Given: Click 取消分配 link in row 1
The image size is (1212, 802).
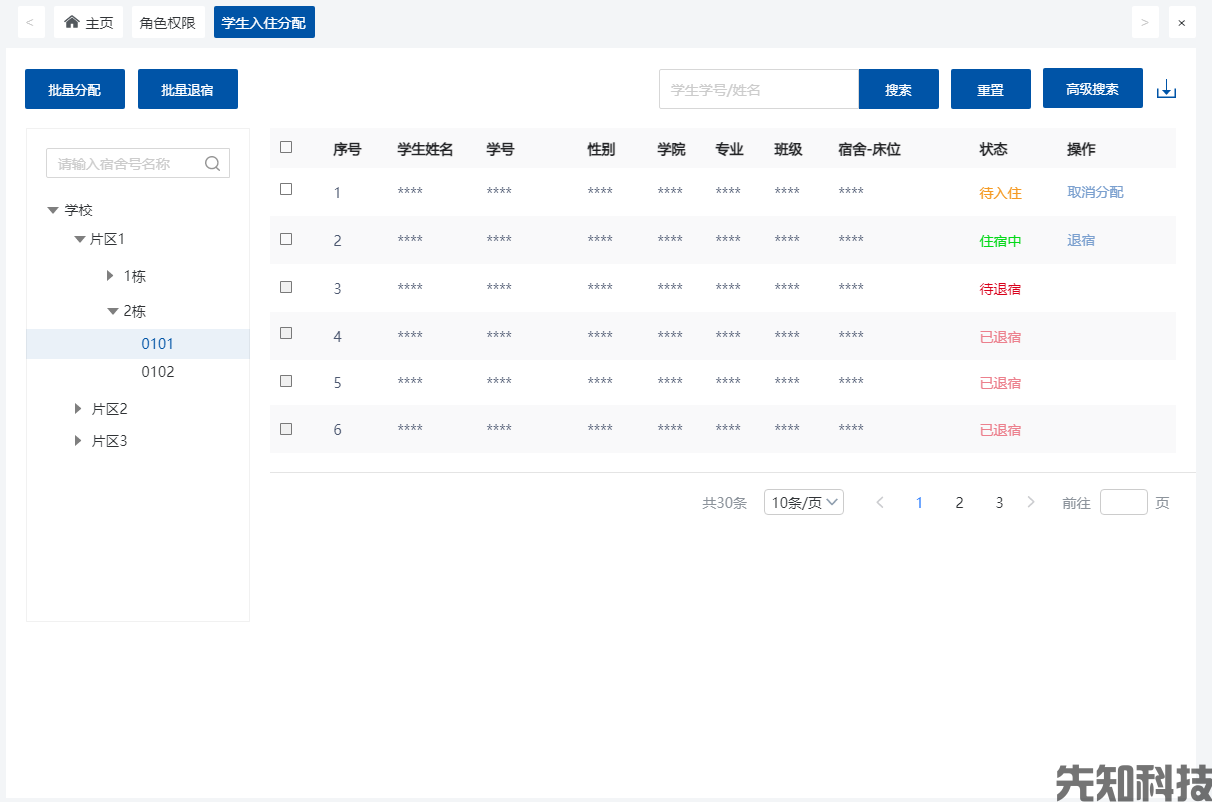Looking at the screenshot, I should [x=1095, y=191].
